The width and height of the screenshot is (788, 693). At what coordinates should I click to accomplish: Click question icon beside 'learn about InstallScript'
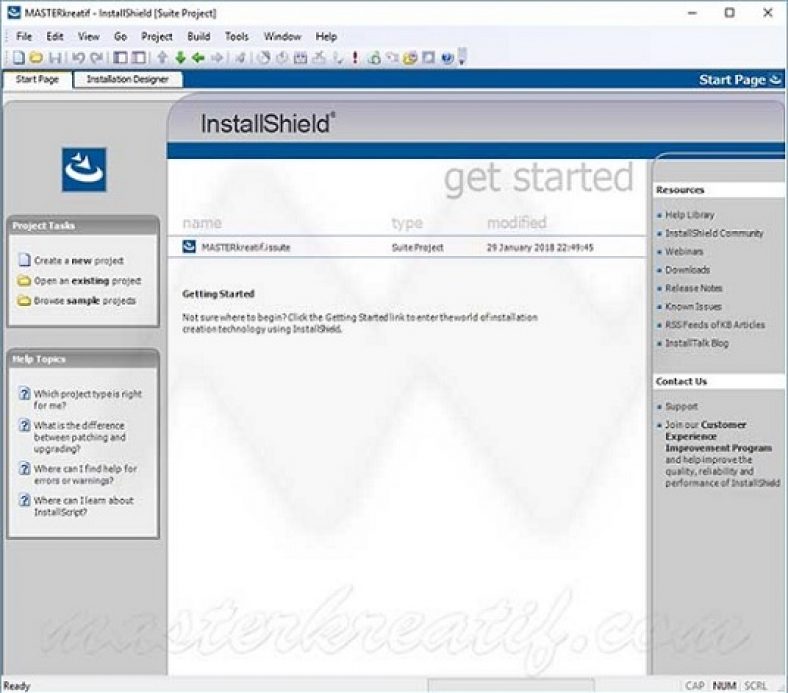(24, 500)
